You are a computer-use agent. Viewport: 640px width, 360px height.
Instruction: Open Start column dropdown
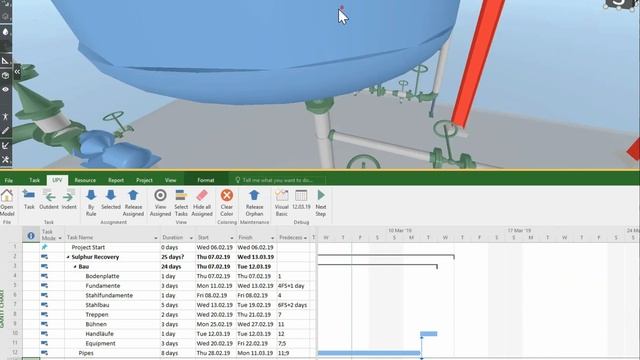click(x=231, y=238)
